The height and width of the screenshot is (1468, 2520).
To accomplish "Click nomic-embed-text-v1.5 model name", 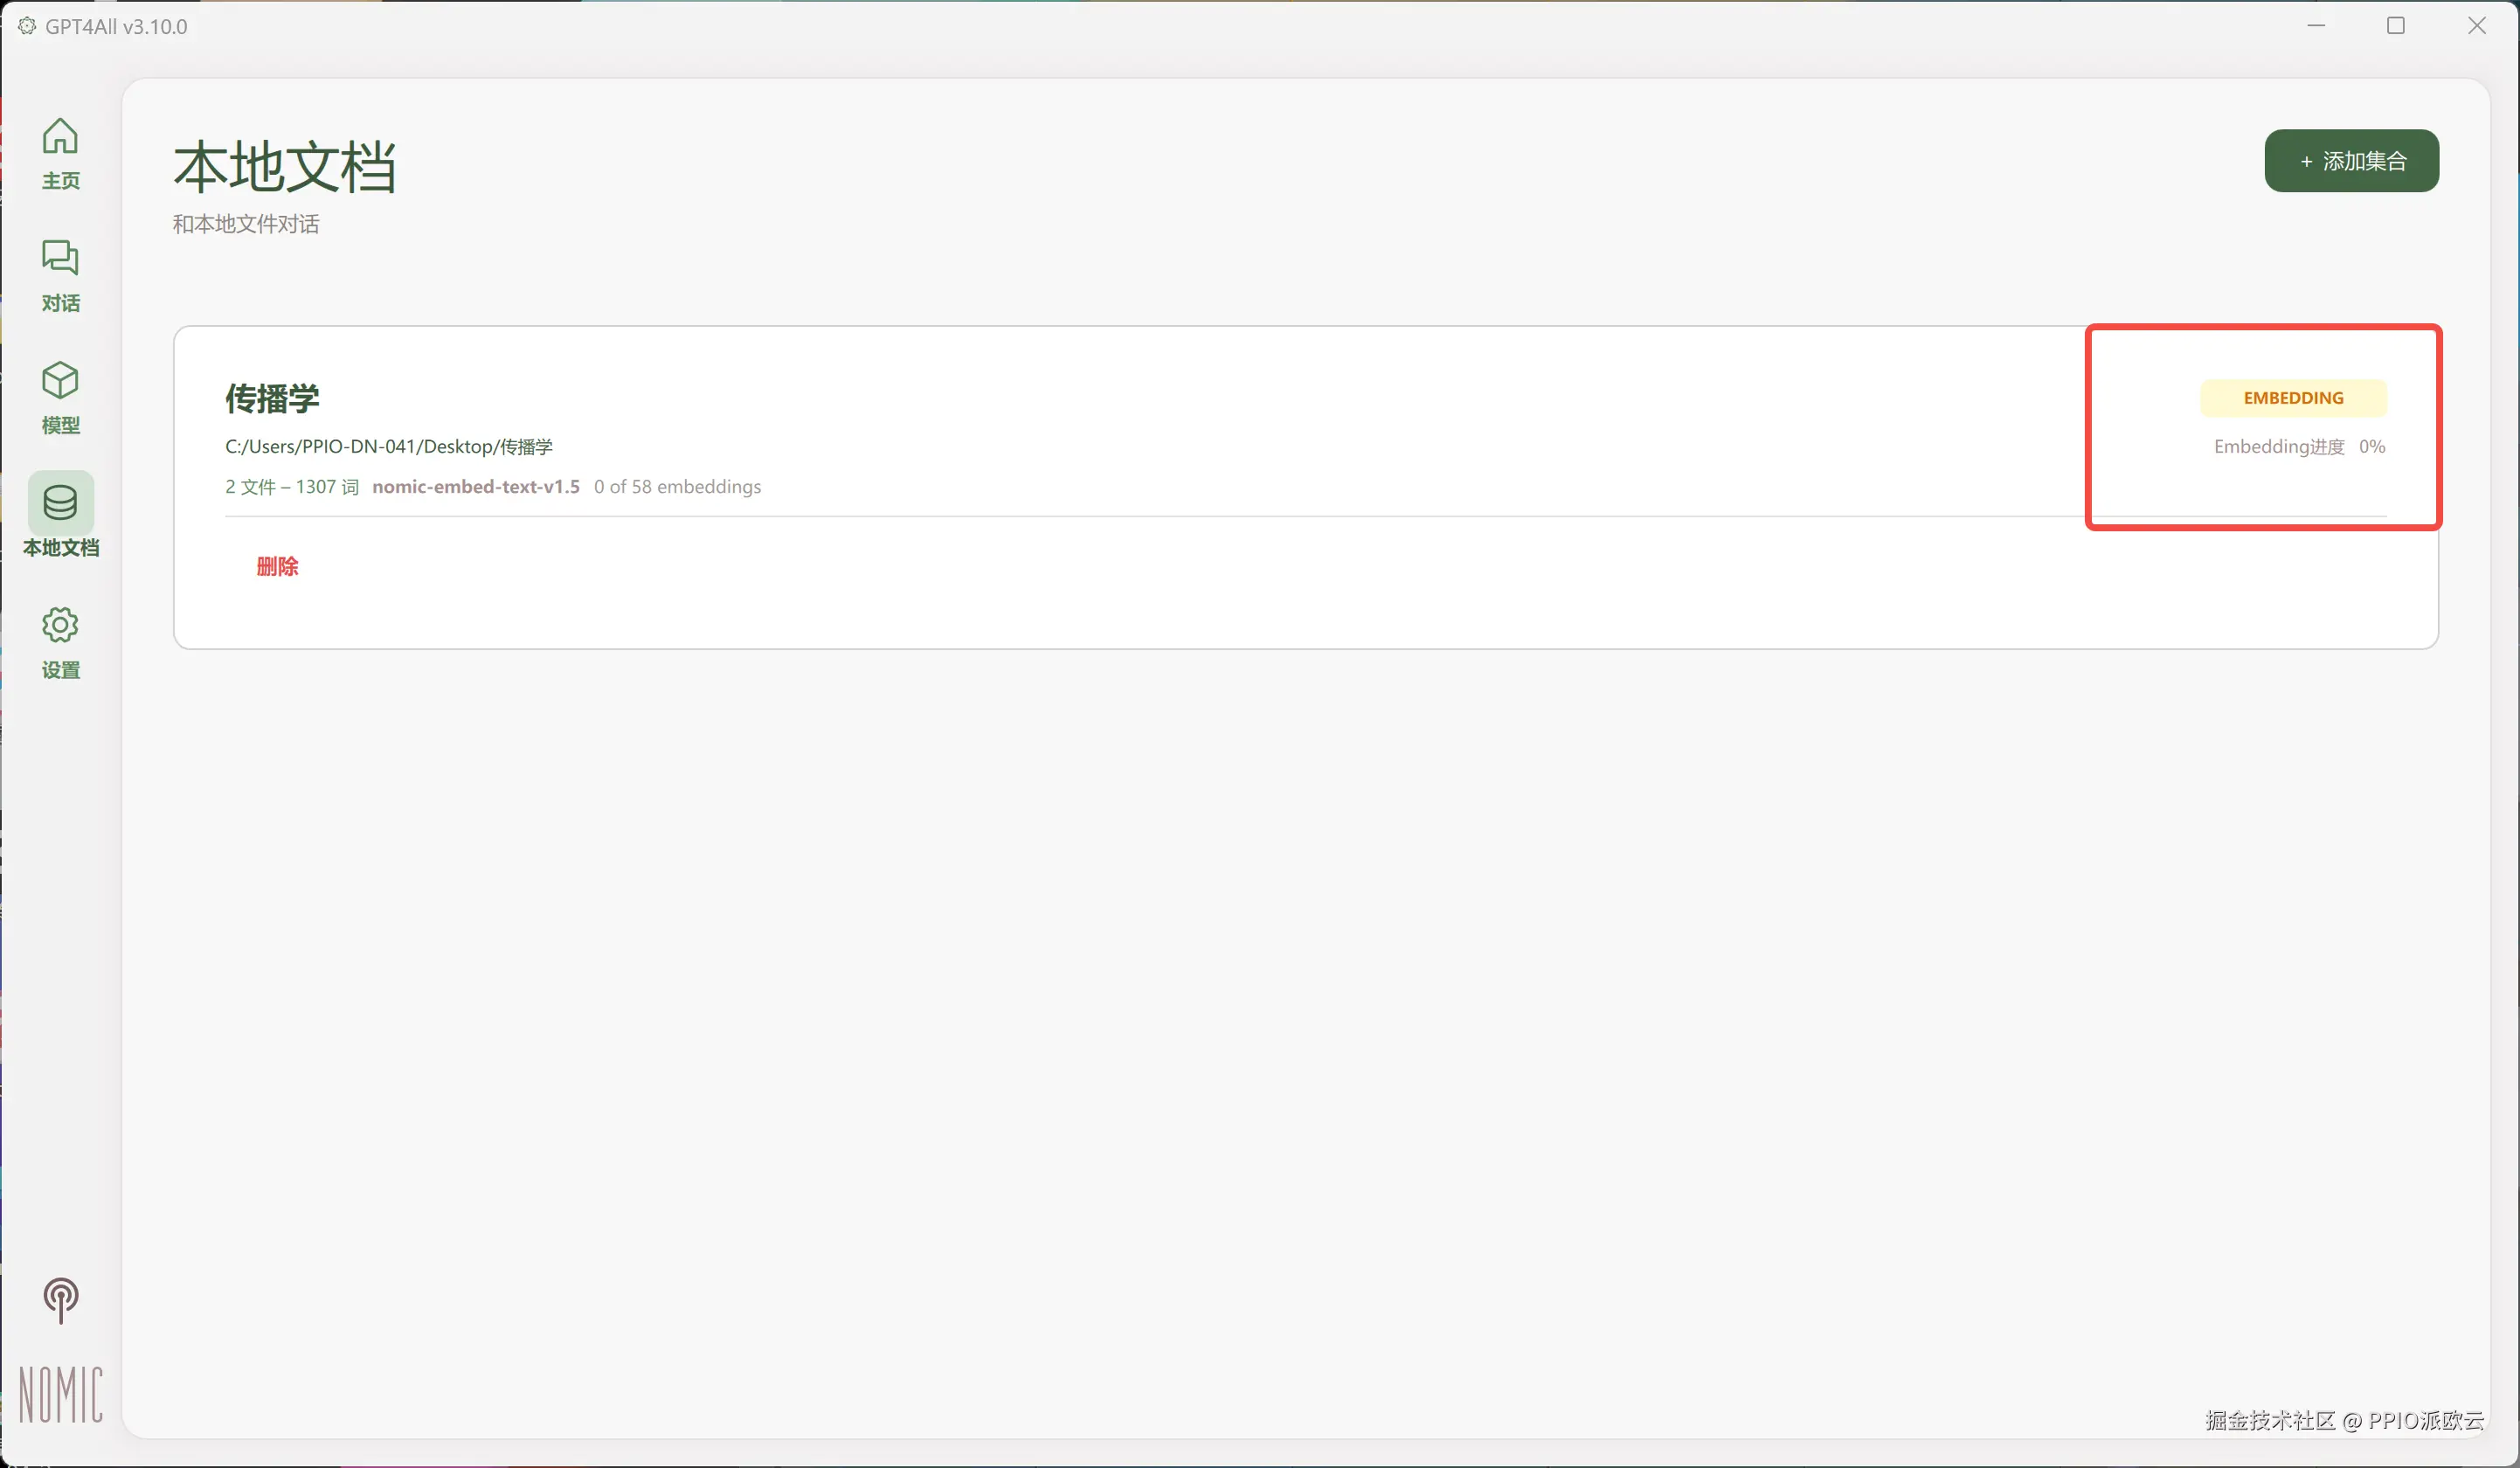I will click(475, 487).
